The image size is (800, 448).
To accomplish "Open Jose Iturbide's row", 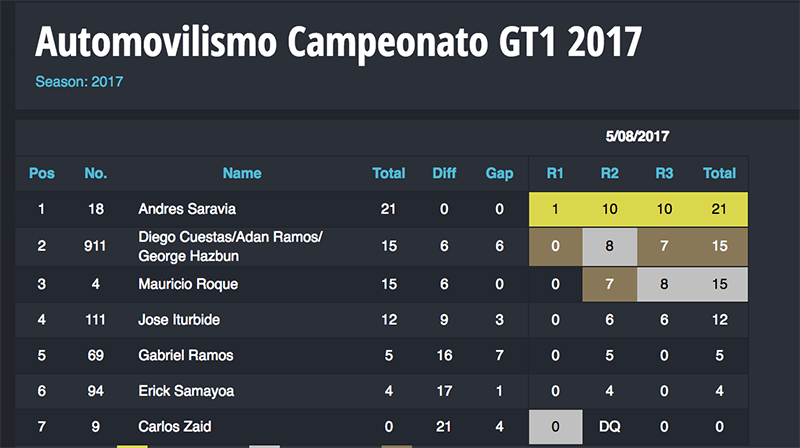I will [x=382, y=320].
